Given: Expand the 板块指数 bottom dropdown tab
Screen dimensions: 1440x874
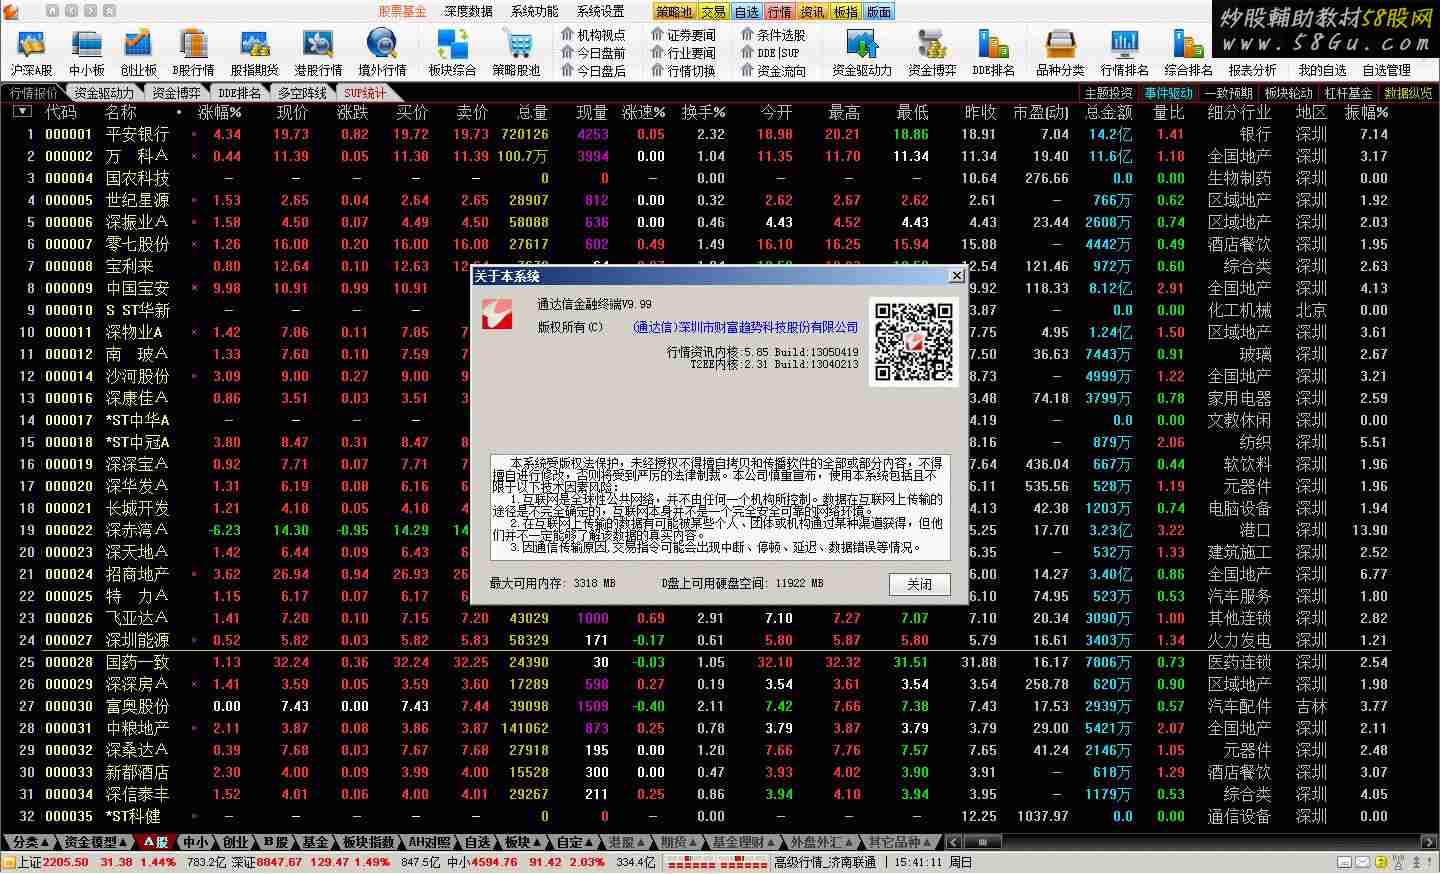Looking at the screenshot, I should 369,842.
